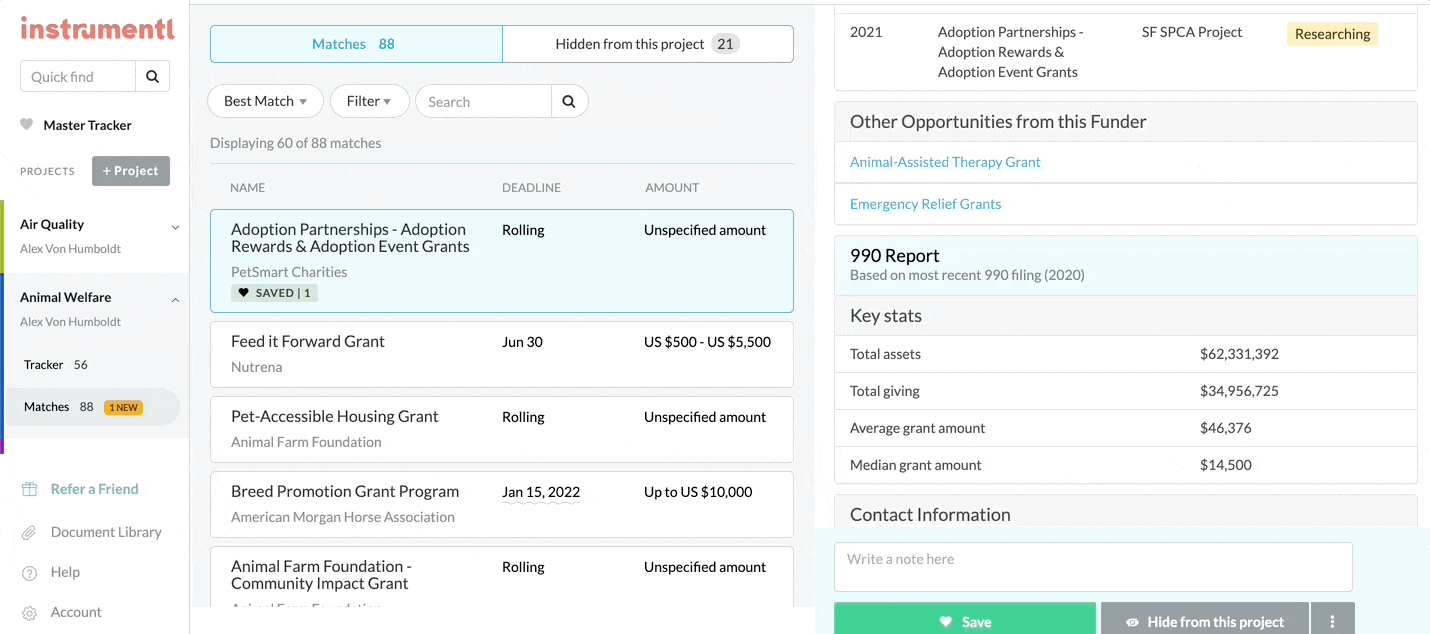Select Animal Farm Foundation Community Impact Grant
The image size is (1430, 634).
click(x=501, y=576)
